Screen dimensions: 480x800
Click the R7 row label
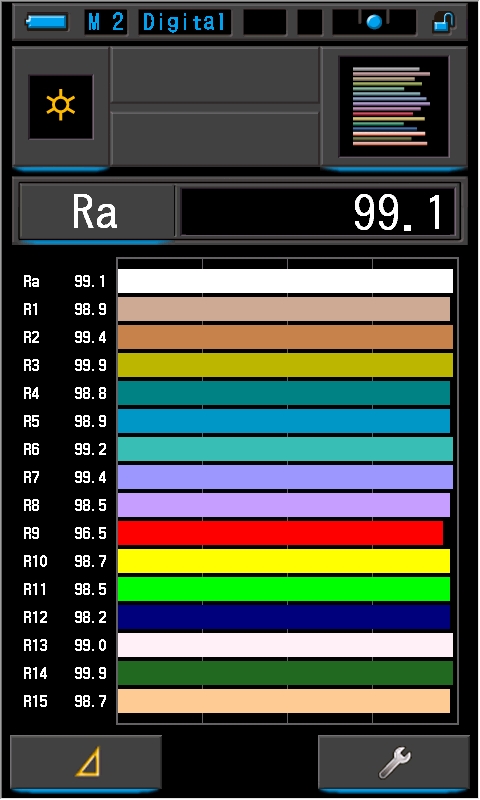click(31, 477)
